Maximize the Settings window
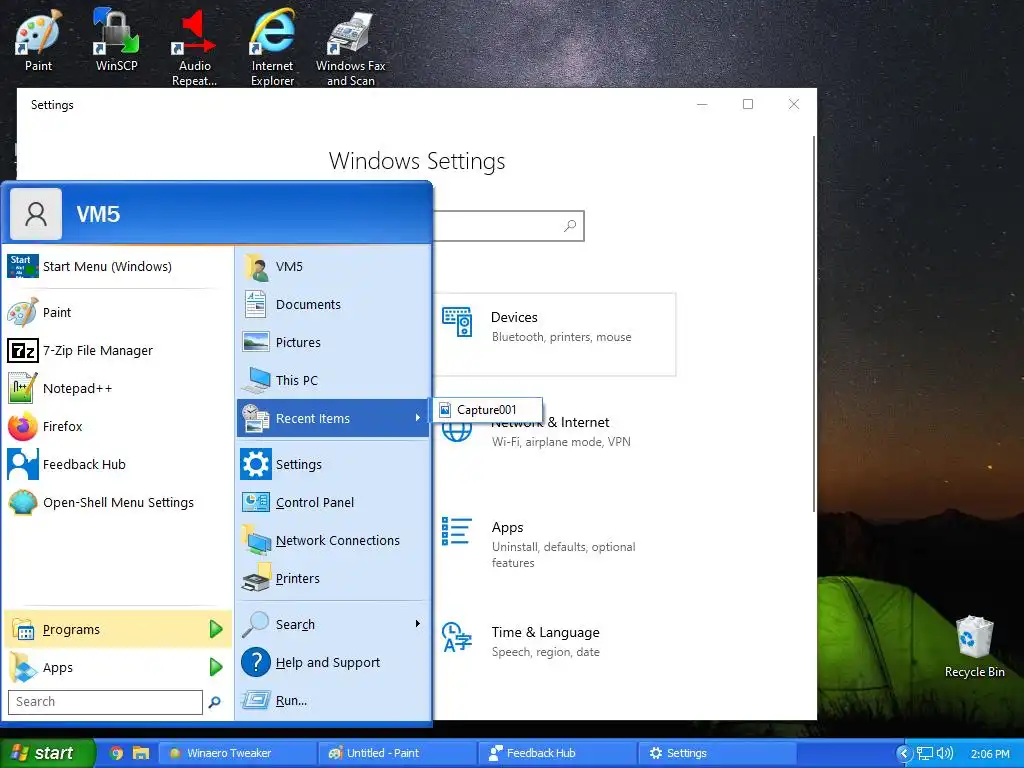Viewport: 1024px width, 768px height. click(x=748, y=104)
